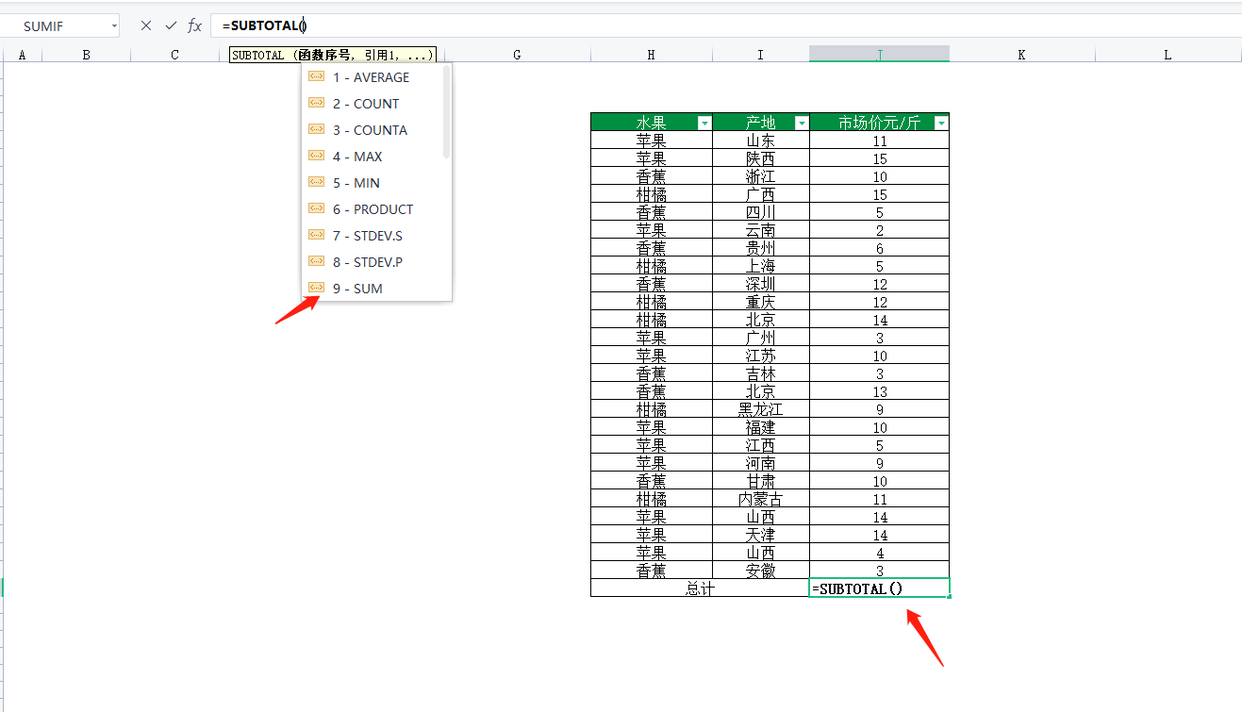Open the 市场价元/斤 filter dropdown
This screenshot has height=712, width=1242.
click(x=940, y=123)
